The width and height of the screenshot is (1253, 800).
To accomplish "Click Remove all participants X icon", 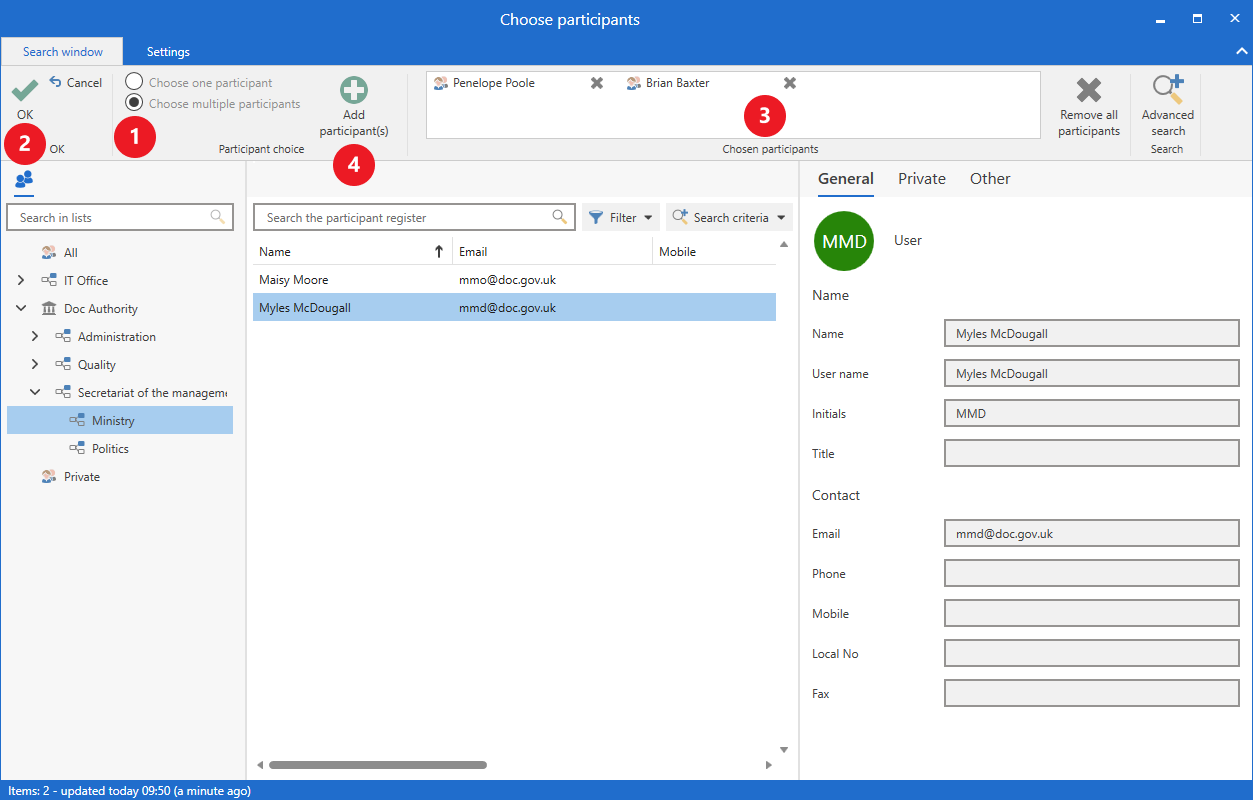I will (x=1088, y=91).
